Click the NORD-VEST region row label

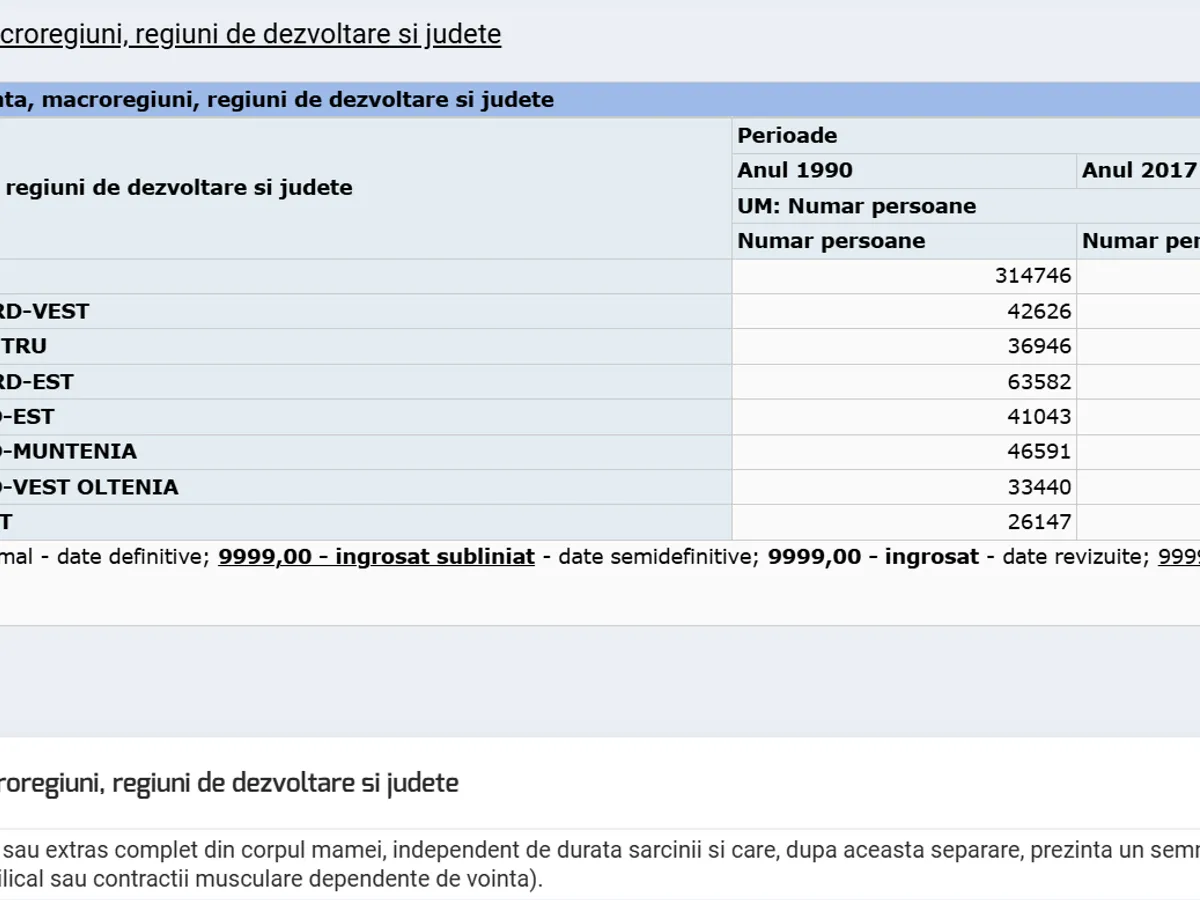pos(45,312)
